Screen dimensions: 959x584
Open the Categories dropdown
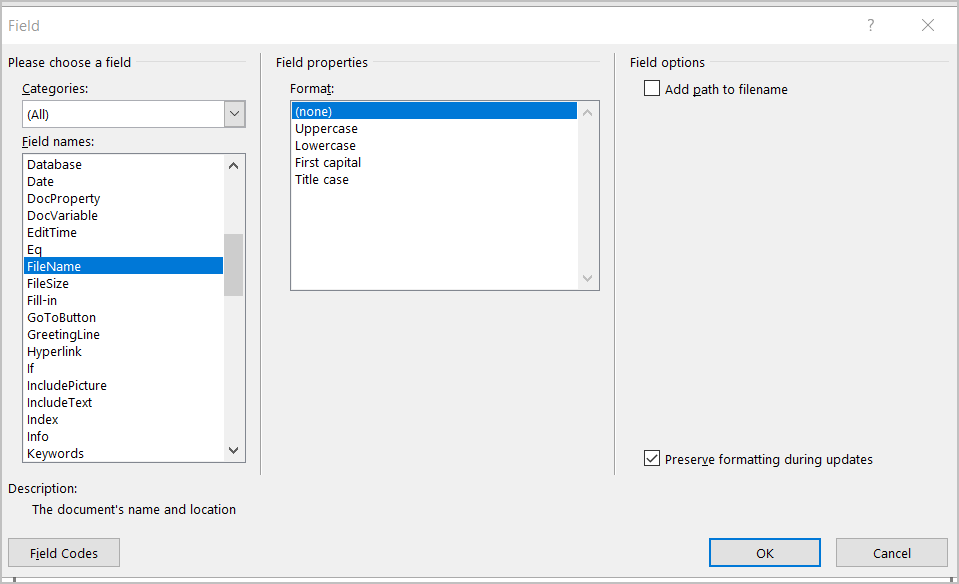(x=234, y=114)
